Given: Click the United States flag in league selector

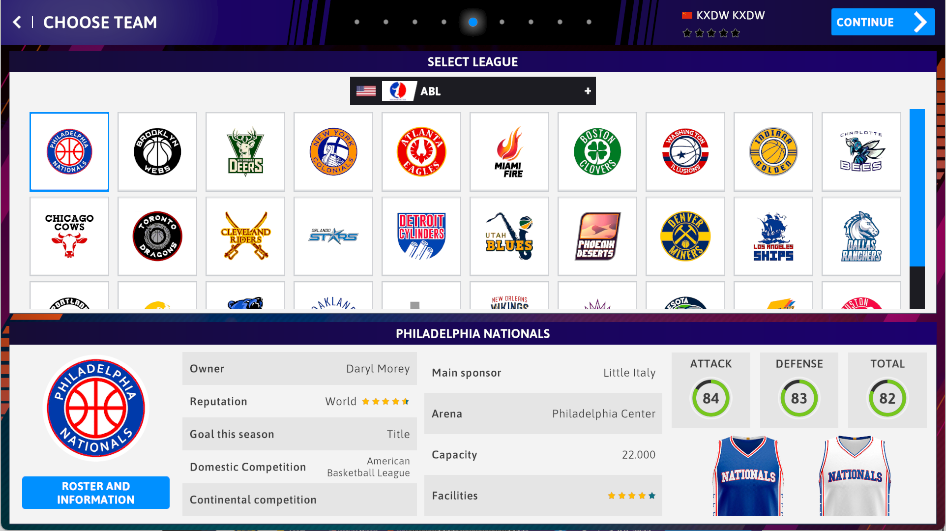Looking at the screenshot, I should (366, 91).
